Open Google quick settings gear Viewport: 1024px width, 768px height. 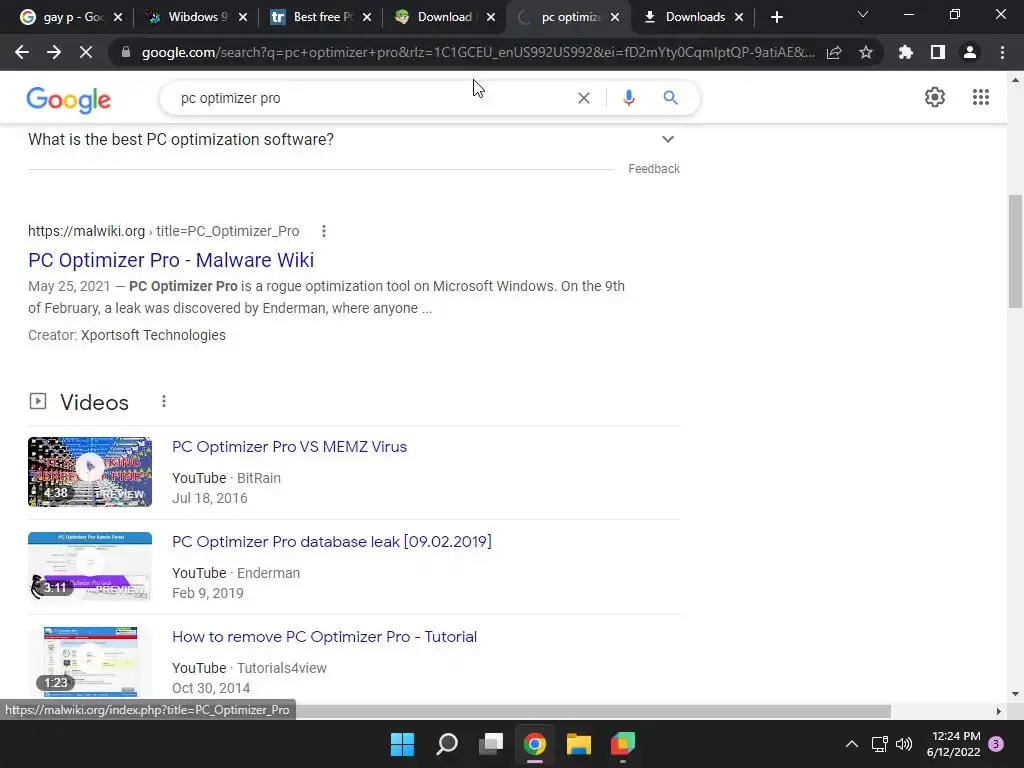(935, 97)
